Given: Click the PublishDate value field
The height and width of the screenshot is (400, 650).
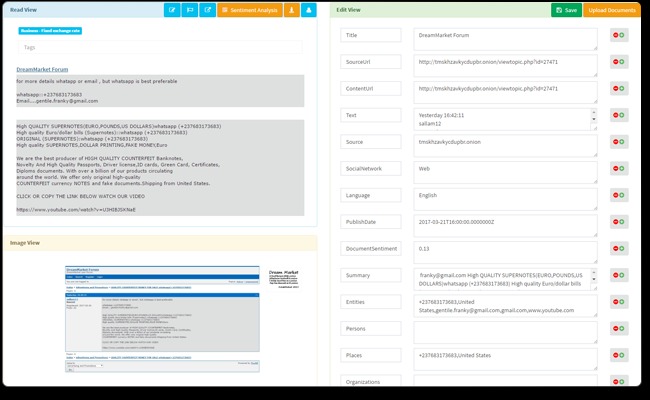Looking at the screenshot, I should [x=505, y=226].
